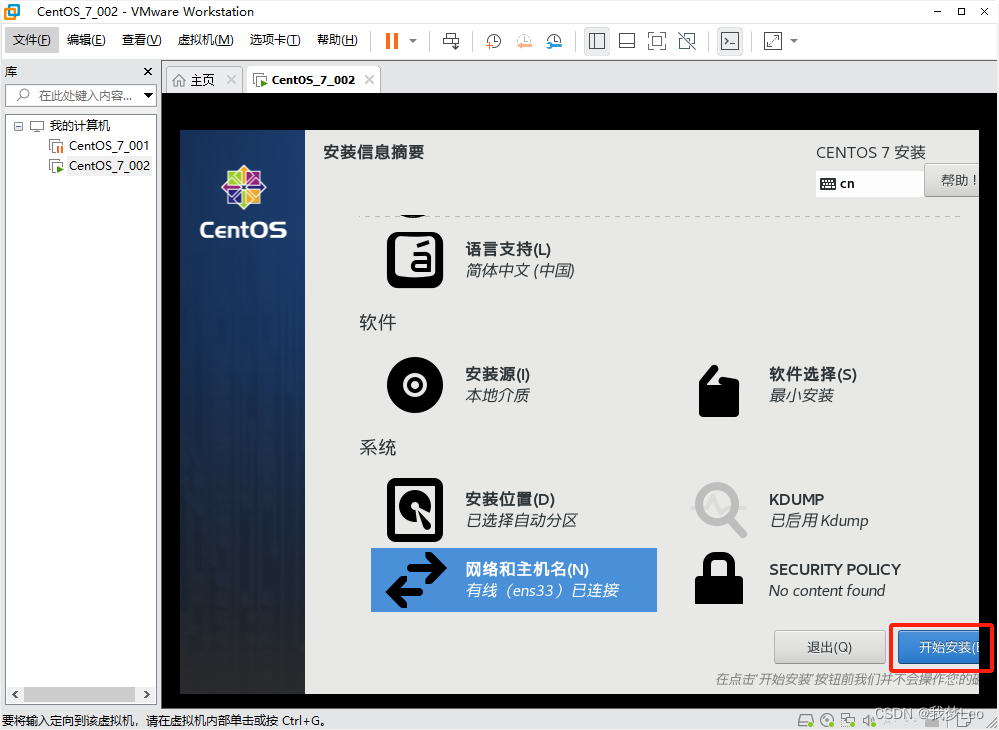Toggle the console view button
Image resolution: width=999 pixels, height=730 pixels.
coord(729,41)
